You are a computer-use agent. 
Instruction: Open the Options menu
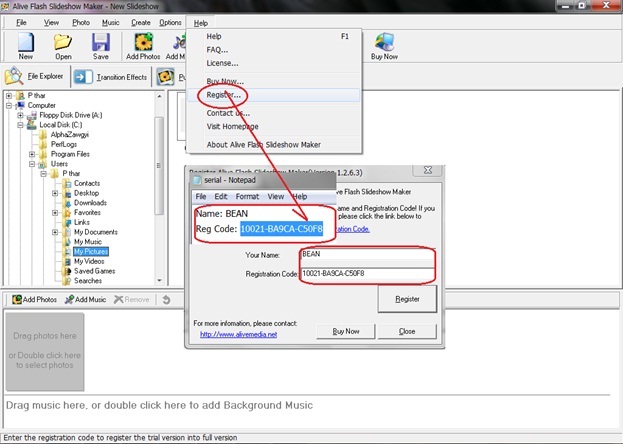(x=170, y=23)
